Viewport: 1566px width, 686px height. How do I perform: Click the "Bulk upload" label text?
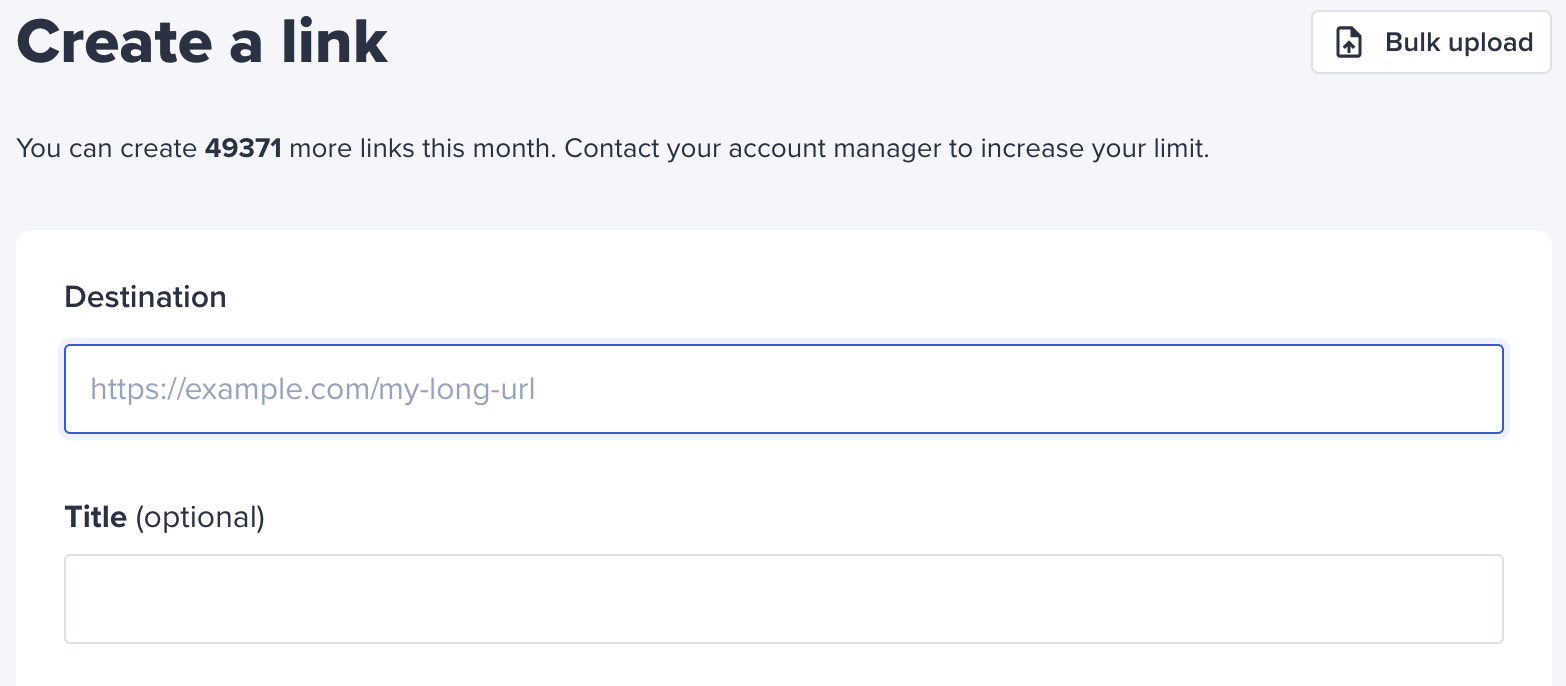coord(1459,43)
